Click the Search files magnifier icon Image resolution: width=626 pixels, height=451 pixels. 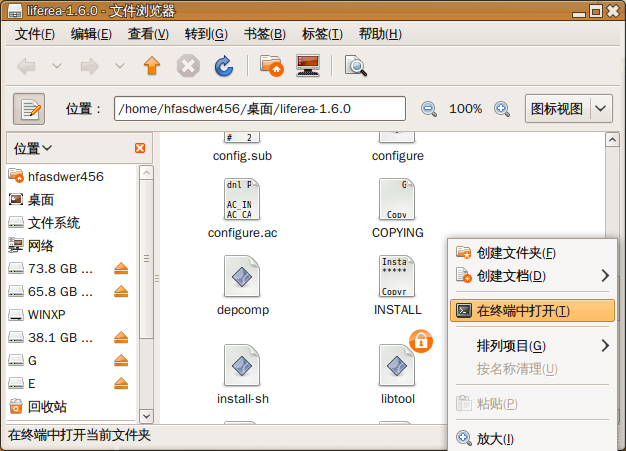(355, 65)
